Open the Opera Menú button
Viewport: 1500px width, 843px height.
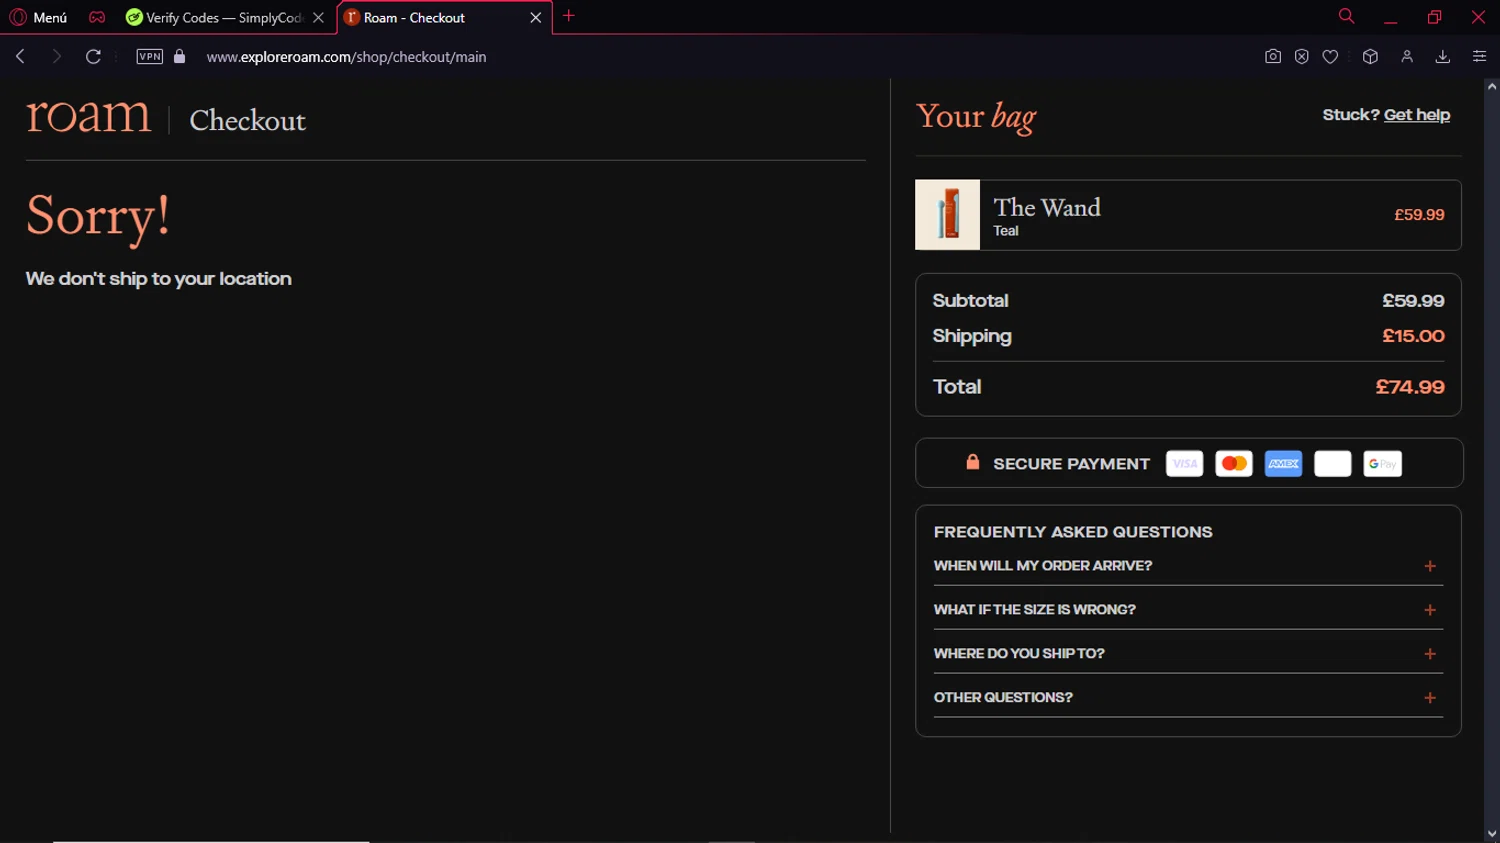click(x=38, y=17)
